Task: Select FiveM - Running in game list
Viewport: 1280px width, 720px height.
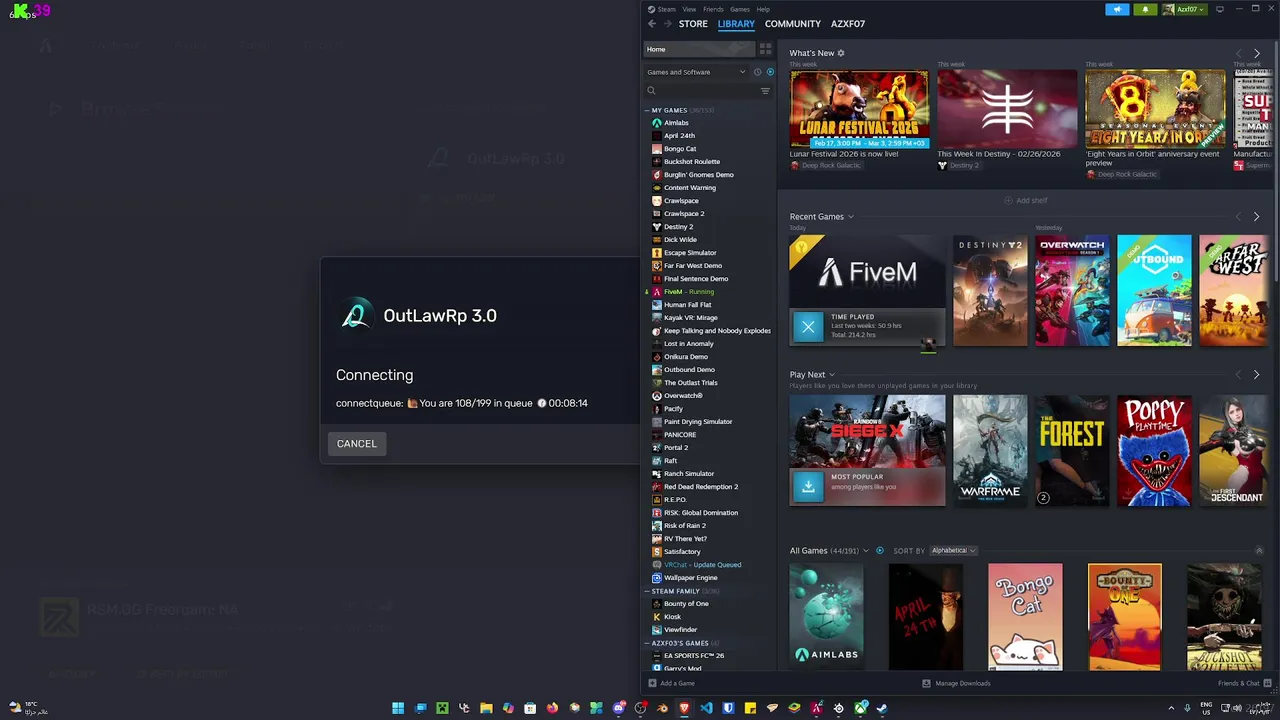Action: pyautogui.click(x=689, y=291)
